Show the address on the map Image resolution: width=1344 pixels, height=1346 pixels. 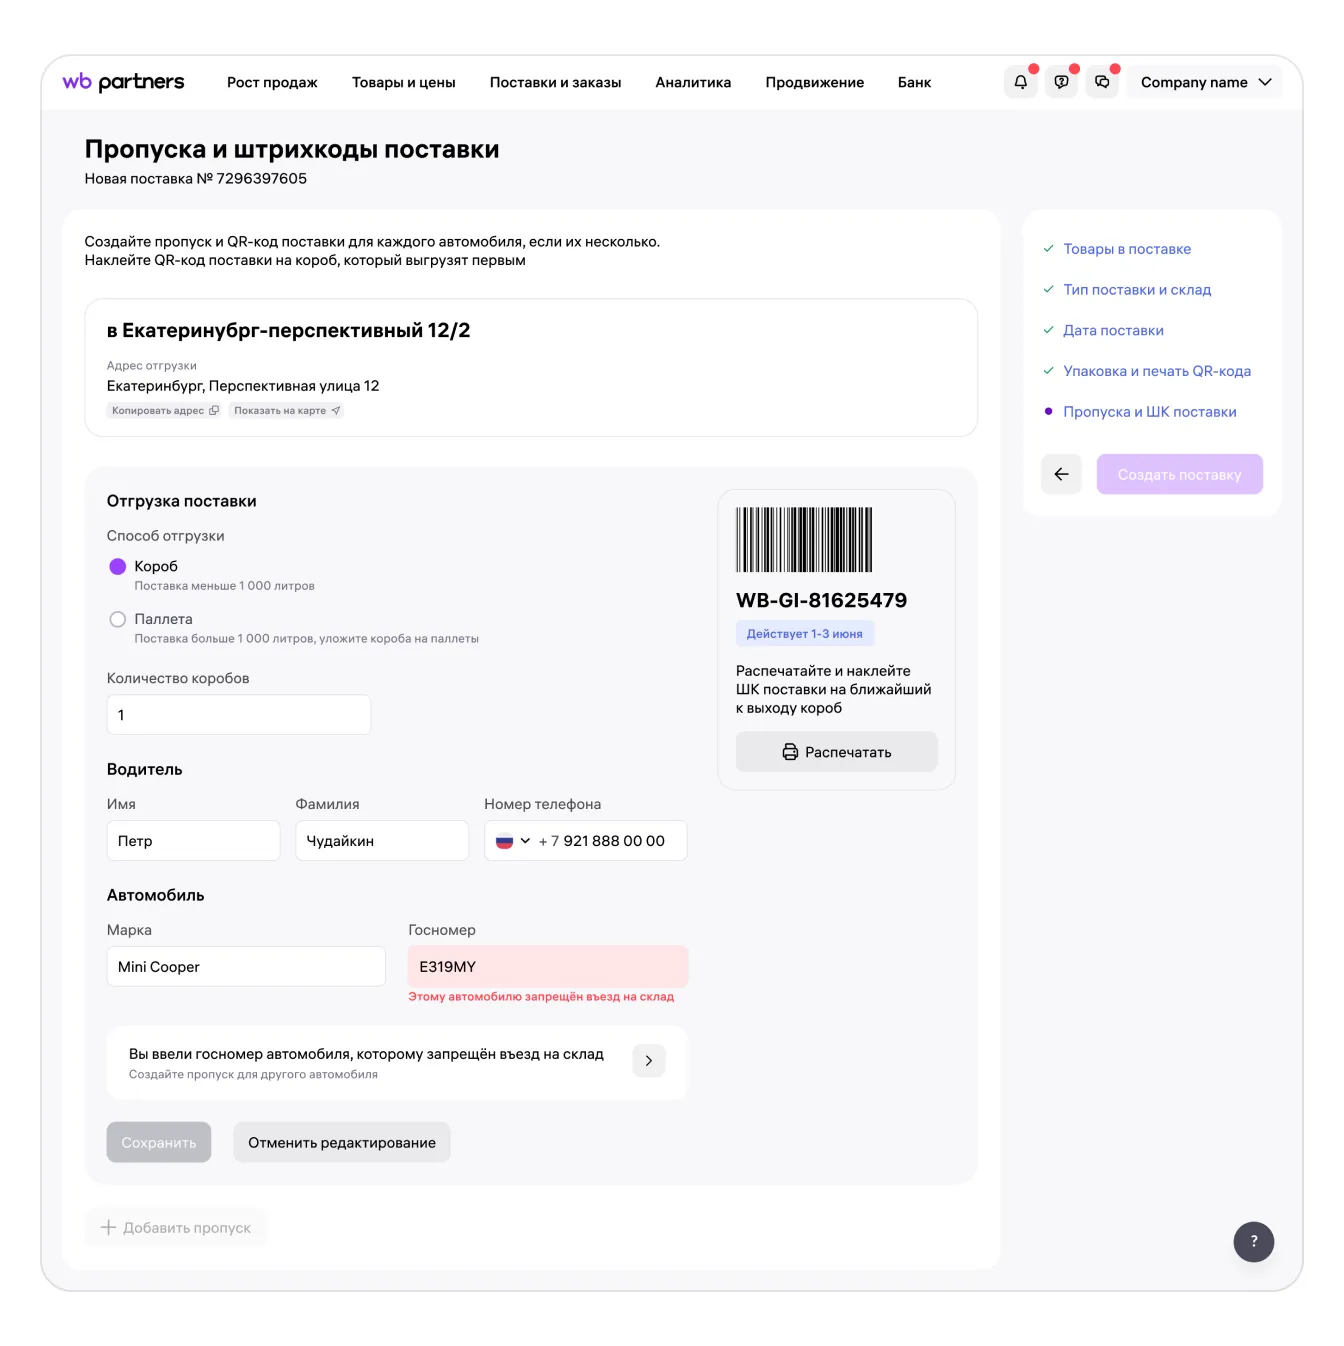[287, 410]
